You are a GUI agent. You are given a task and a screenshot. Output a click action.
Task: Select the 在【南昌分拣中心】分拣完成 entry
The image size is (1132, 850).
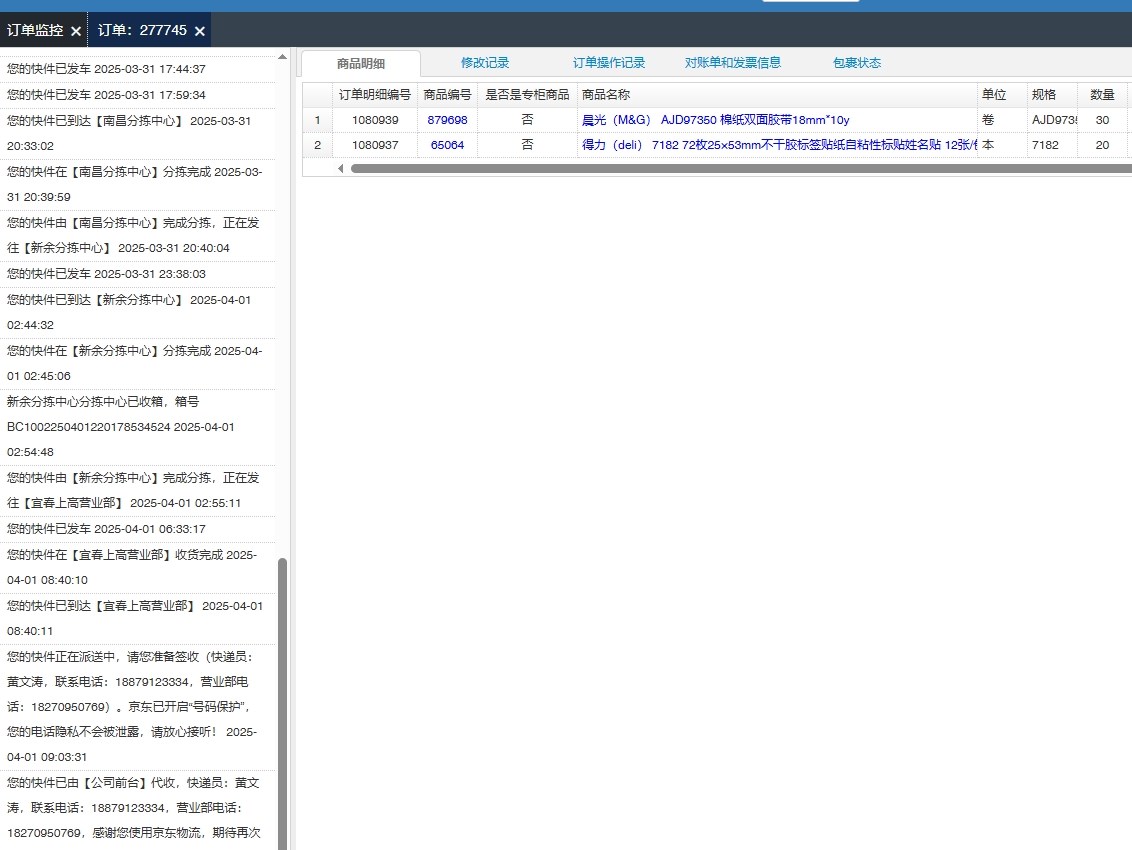tap(137, 185)
